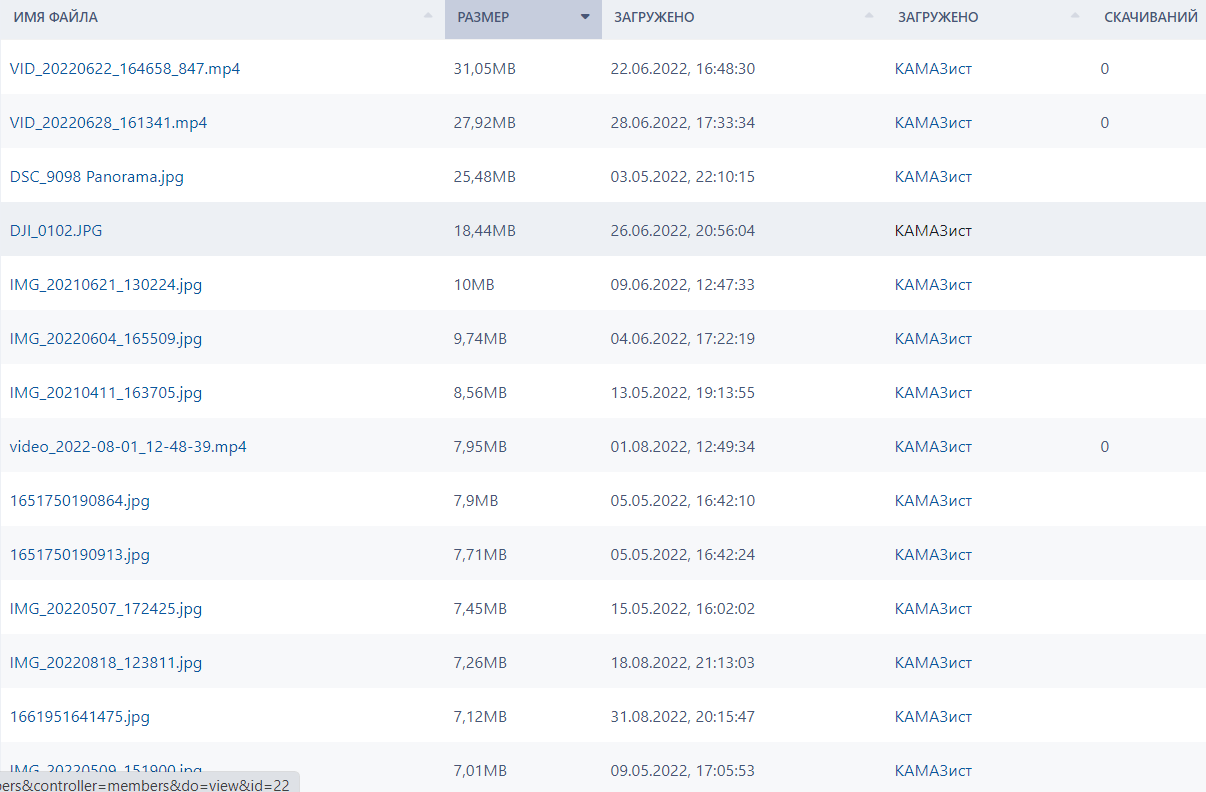Toggle the Размер column sort arrow
This screenshot has height=792, width=1206.
585,16
